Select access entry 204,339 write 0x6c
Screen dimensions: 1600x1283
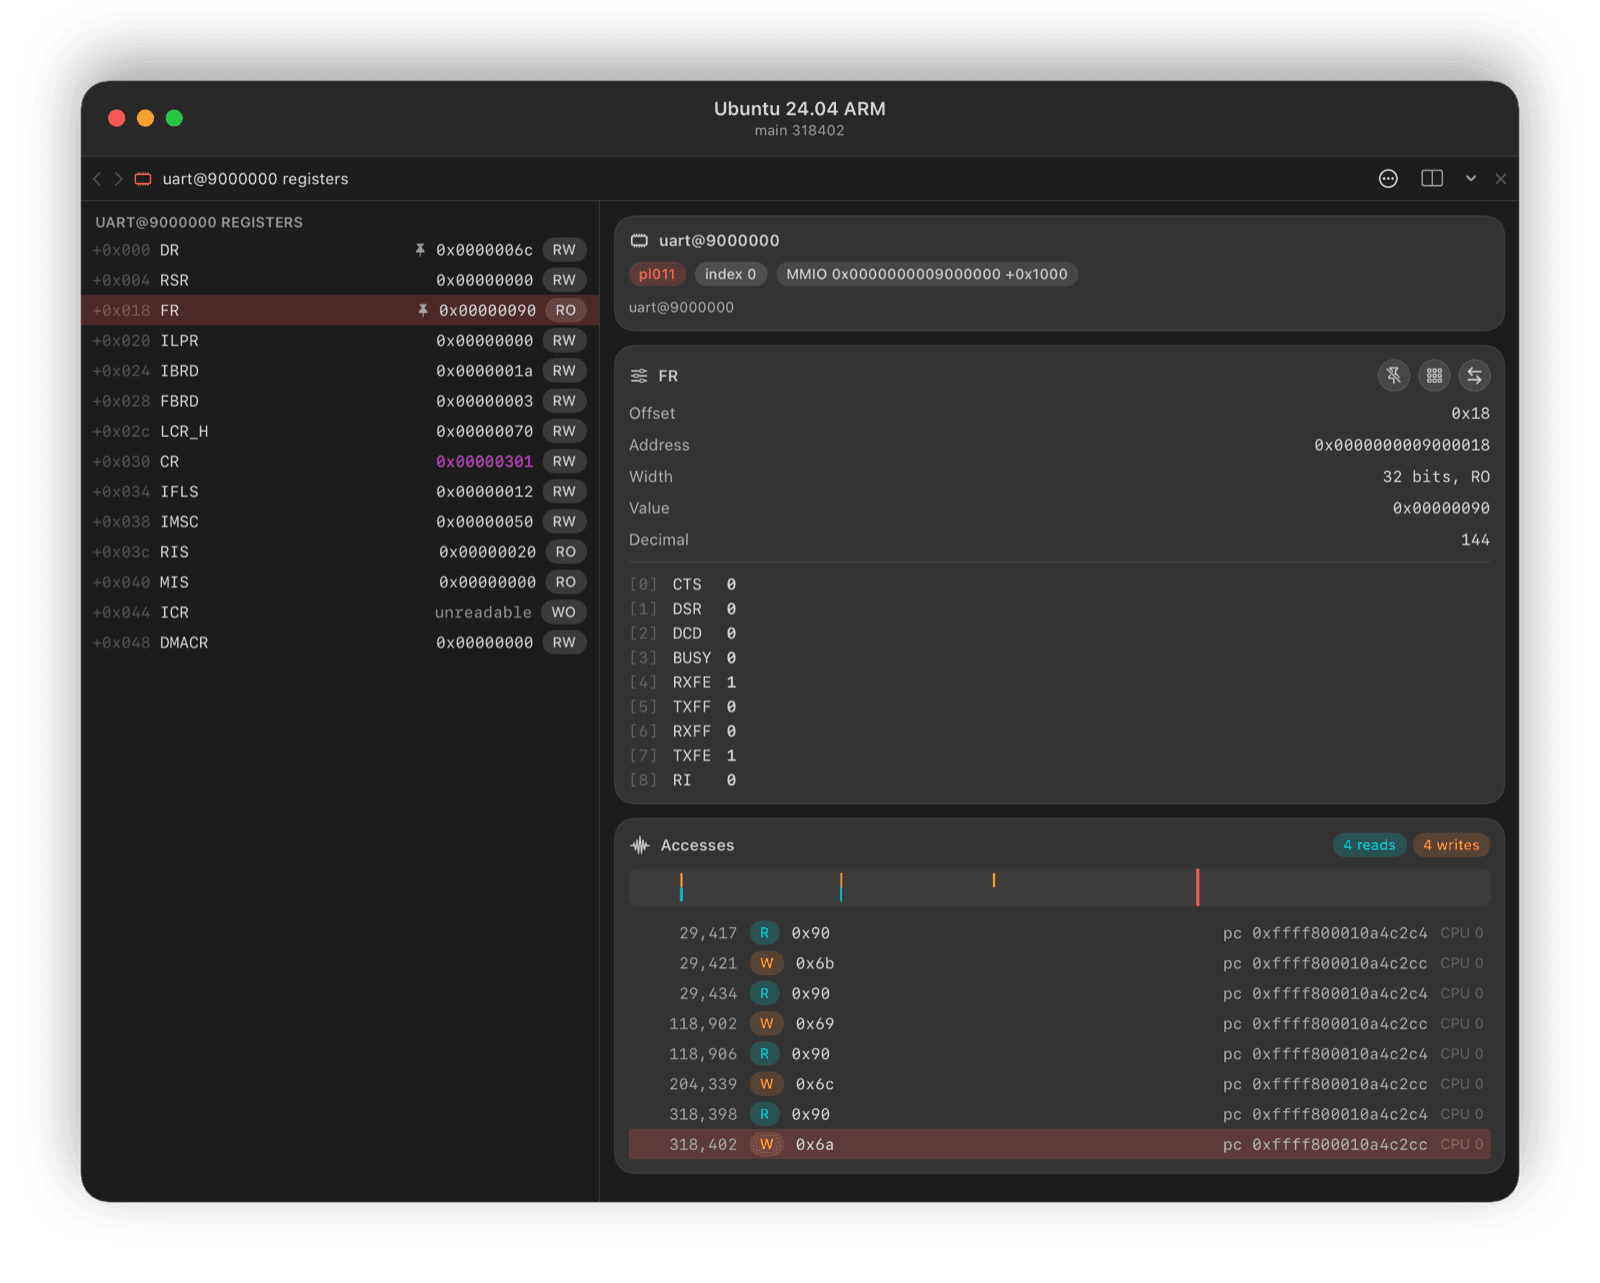coord(1059,1084)
